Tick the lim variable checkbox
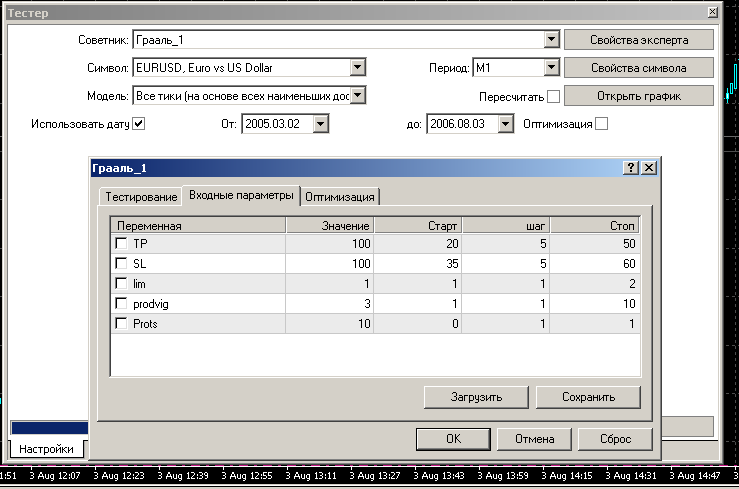 tap(121, 284)
